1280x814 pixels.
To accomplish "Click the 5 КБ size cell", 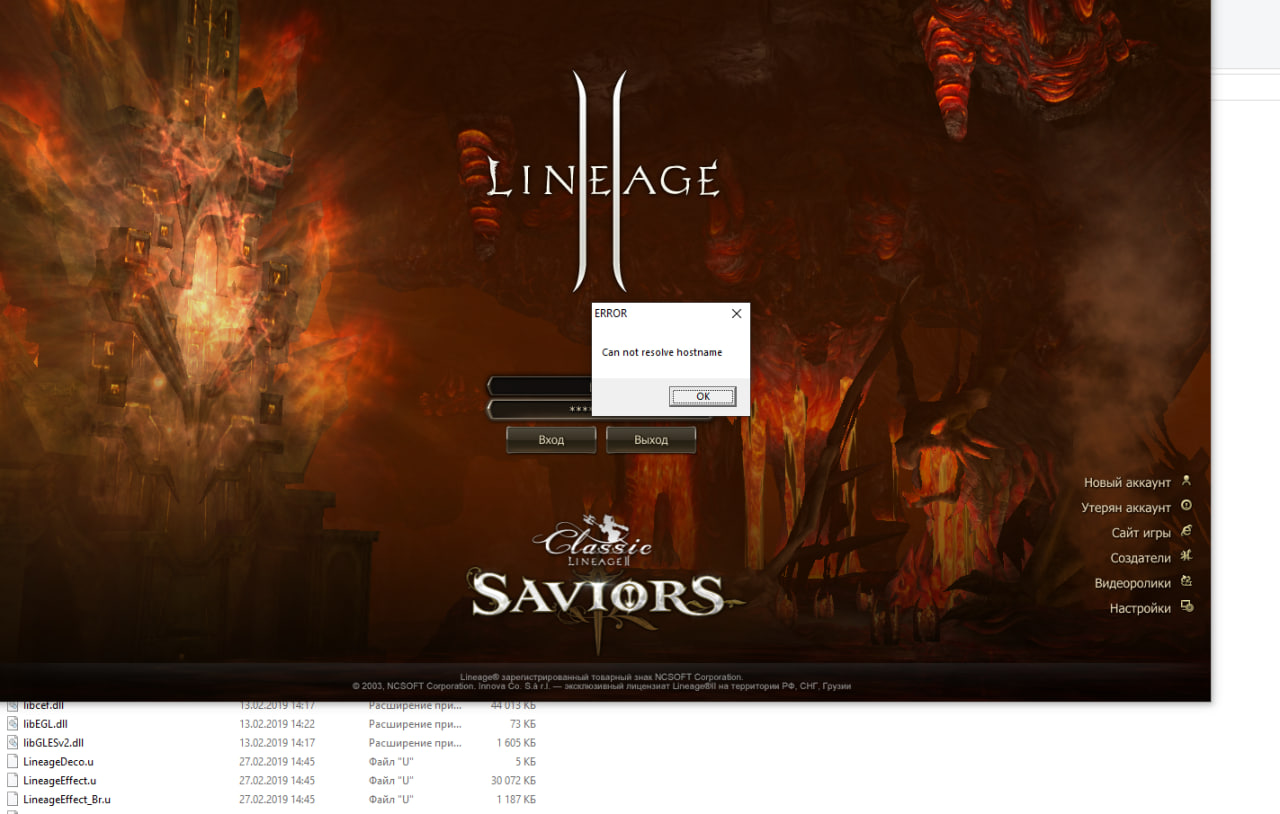I will tap(525, 762).
